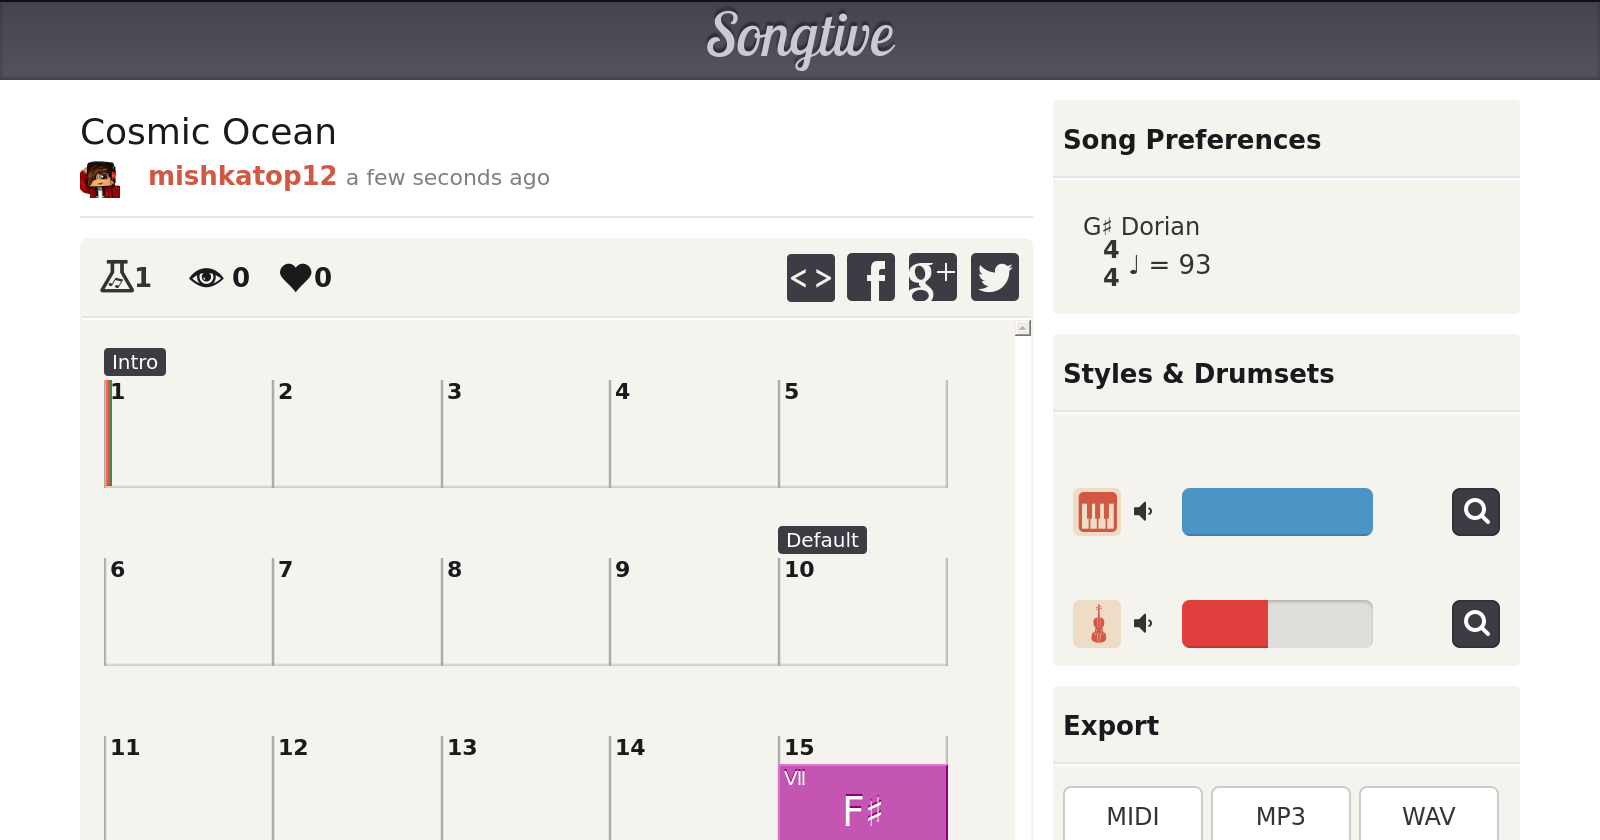Like the song with the heart icon

tap(296, 277)
